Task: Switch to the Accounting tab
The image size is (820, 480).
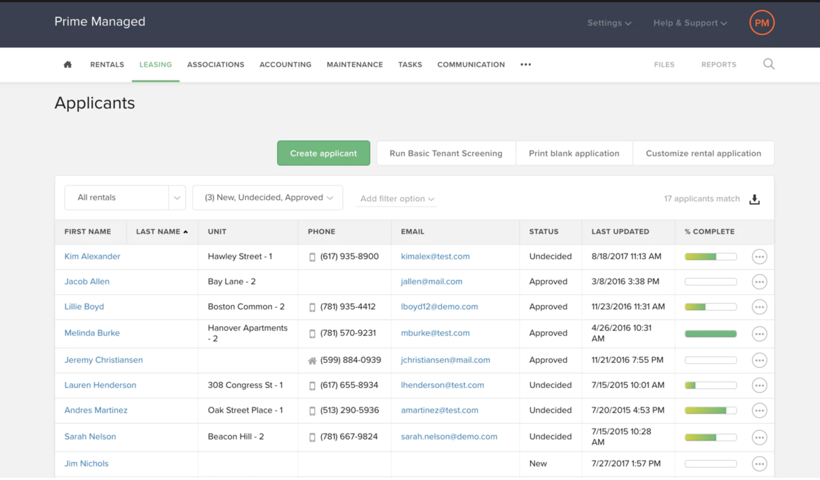Action: click(285, 65)
